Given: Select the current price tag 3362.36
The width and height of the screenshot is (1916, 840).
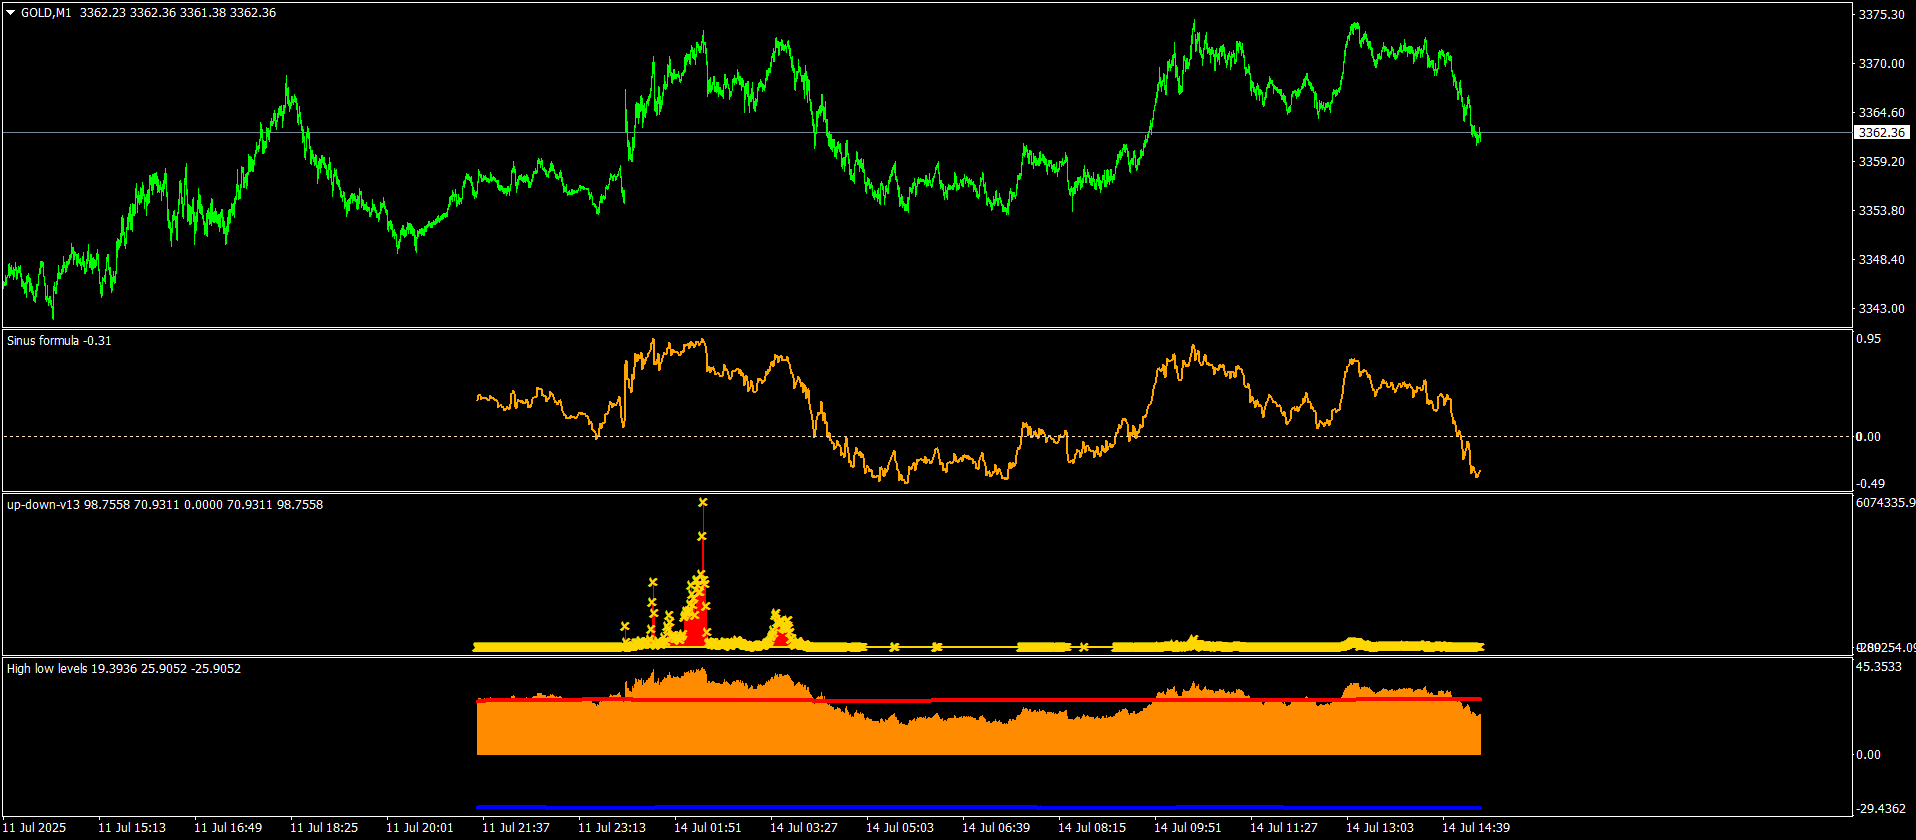Looking at the screenshot, I should pos(1881,132).
